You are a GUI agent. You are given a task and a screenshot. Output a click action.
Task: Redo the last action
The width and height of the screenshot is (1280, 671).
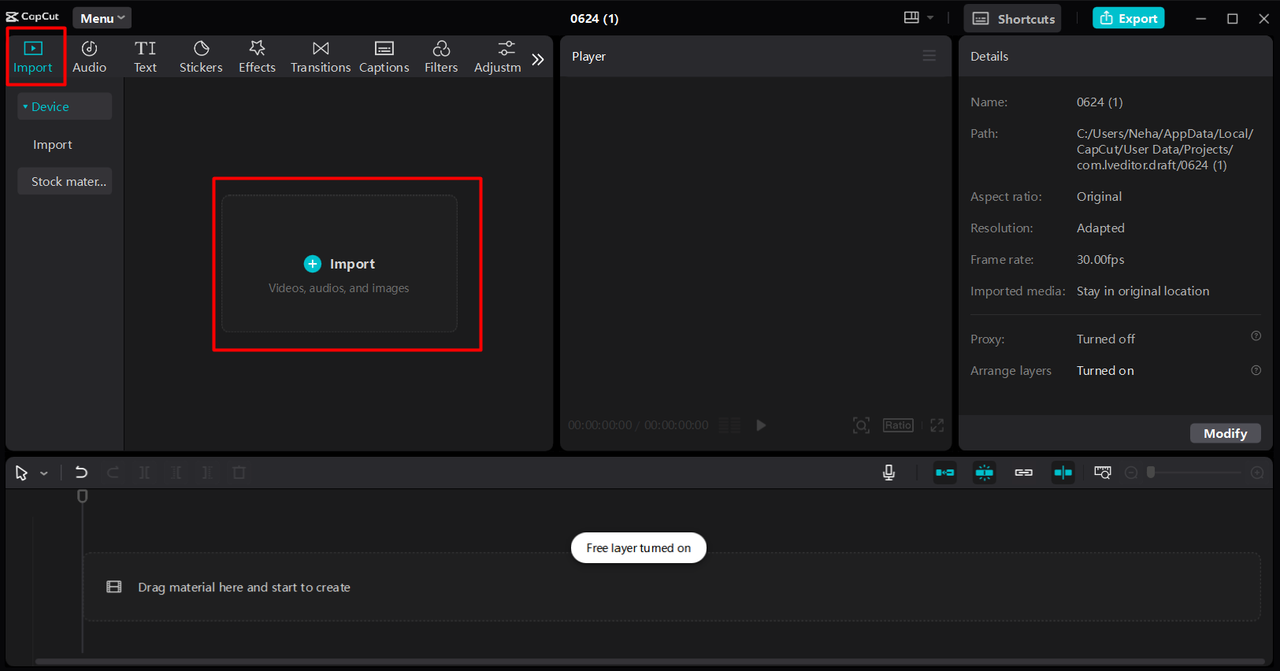coord(113,473)
